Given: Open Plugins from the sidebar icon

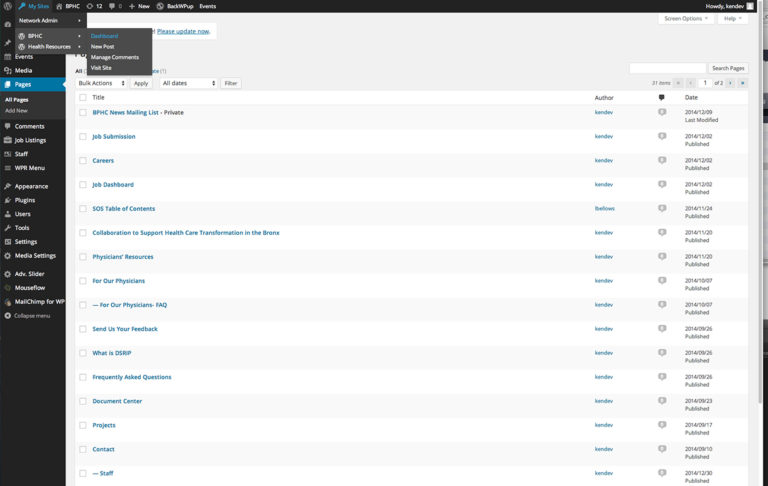Looking at the screenshot, I should [x=8, y=200].
